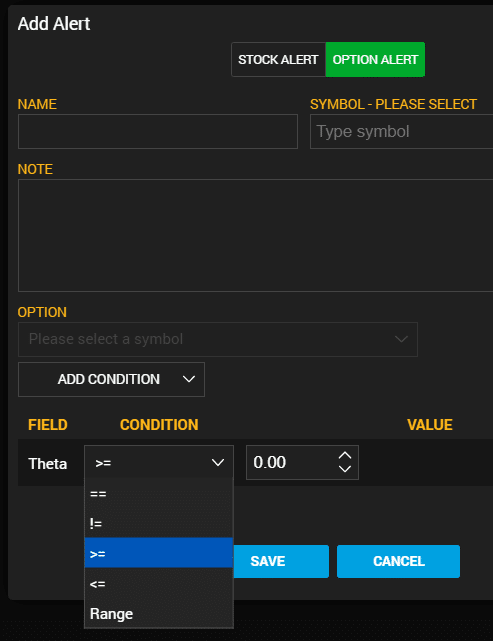The image size is (493, 641).
Task: Select the highlighted >= operator option
Action: 159,553
